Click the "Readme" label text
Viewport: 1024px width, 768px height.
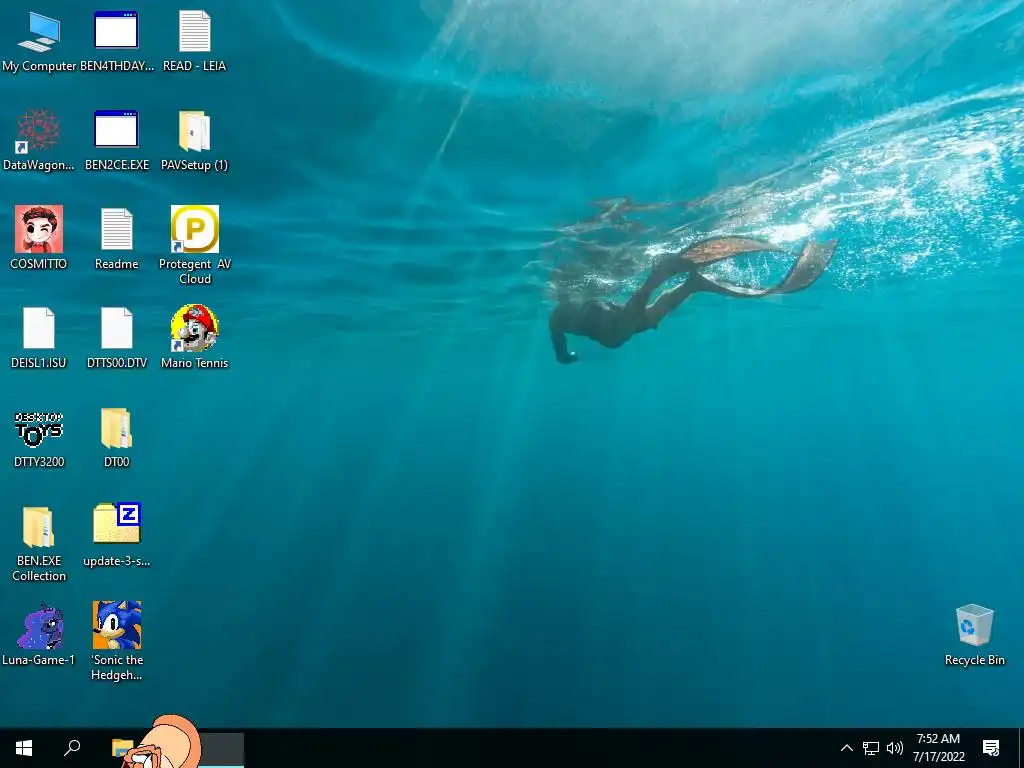click(x=117, y=264)
